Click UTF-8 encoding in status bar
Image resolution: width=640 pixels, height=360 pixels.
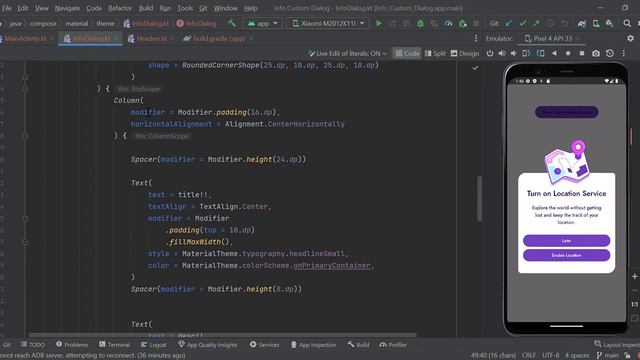[x=550, y=356]
